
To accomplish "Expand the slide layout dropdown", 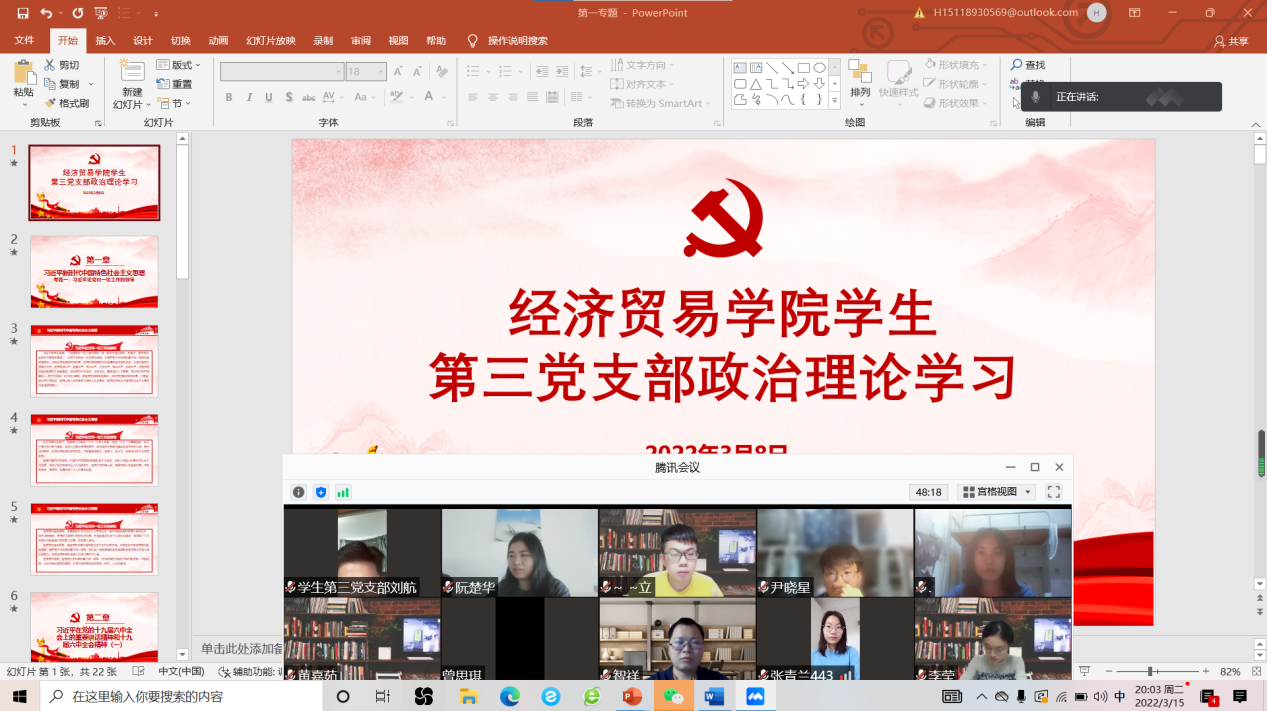I will tap(180, 65).
